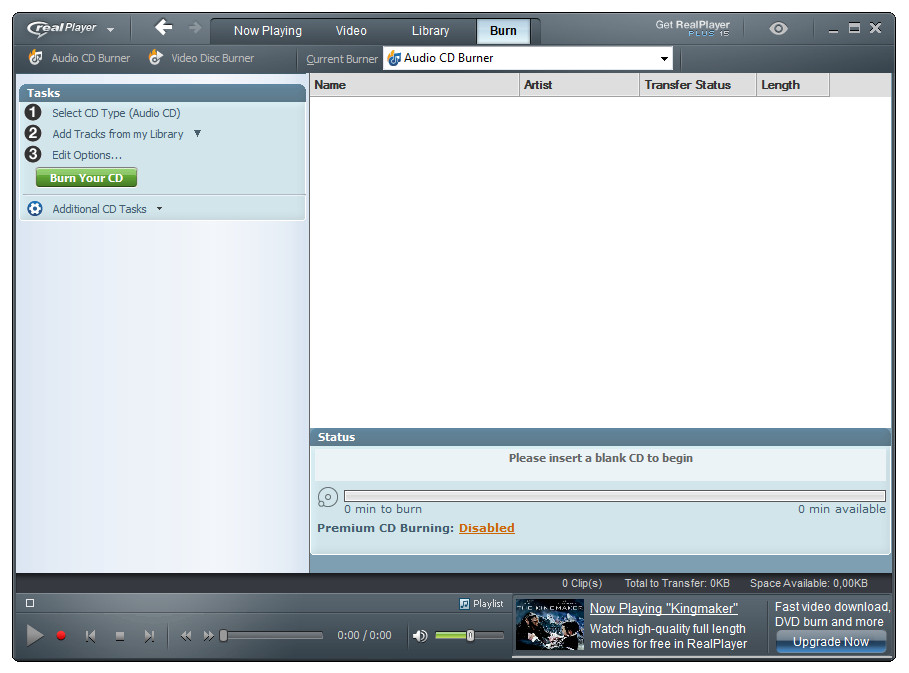Click "Space Available: 0,00KB" status text

(x=808, y=583)
